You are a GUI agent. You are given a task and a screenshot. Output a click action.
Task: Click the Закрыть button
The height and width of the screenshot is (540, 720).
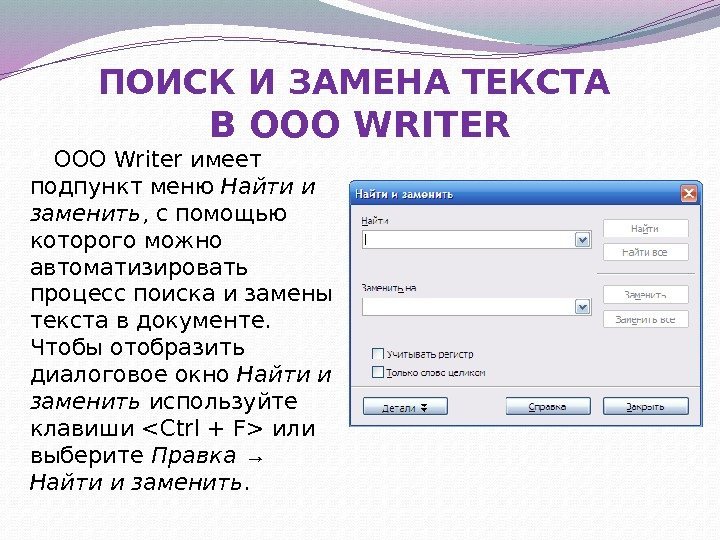646,407
